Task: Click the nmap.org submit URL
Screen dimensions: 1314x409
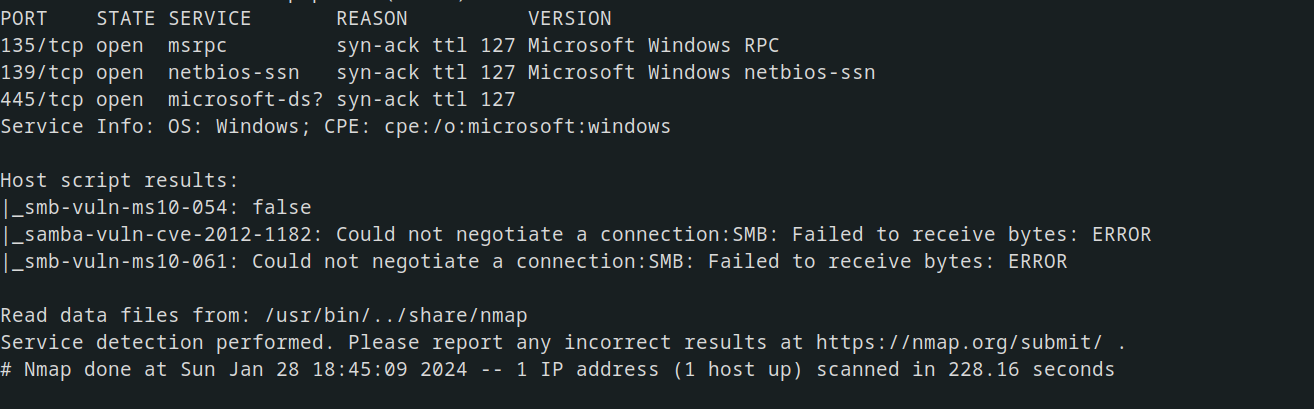Action: click(959, 342)
